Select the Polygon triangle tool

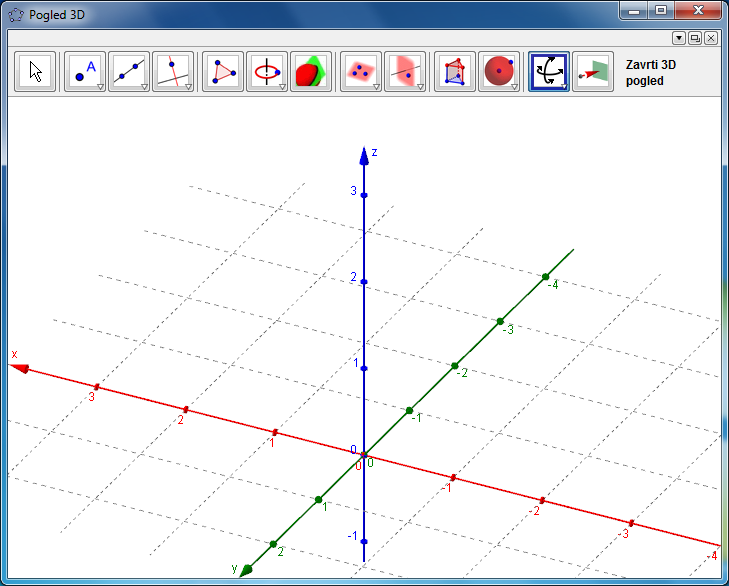pos(223,72)
